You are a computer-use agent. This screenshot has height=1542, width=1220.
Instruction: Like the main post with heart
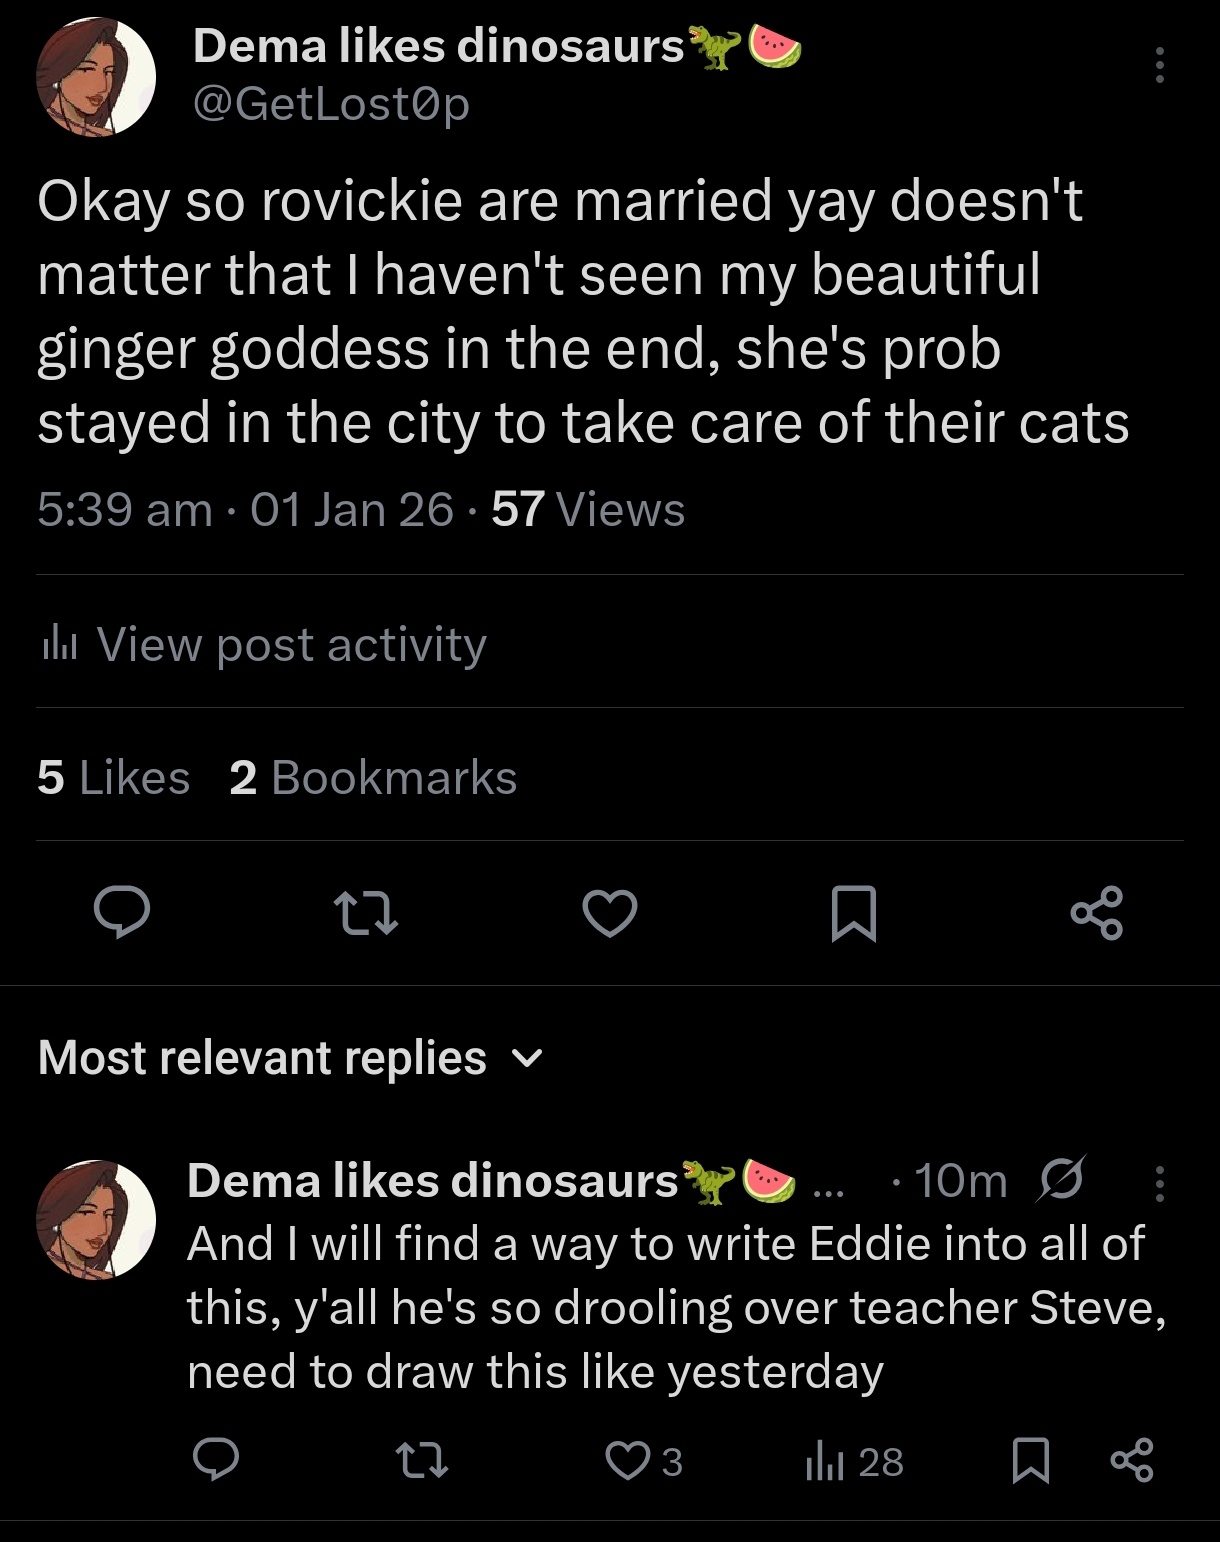610,913
